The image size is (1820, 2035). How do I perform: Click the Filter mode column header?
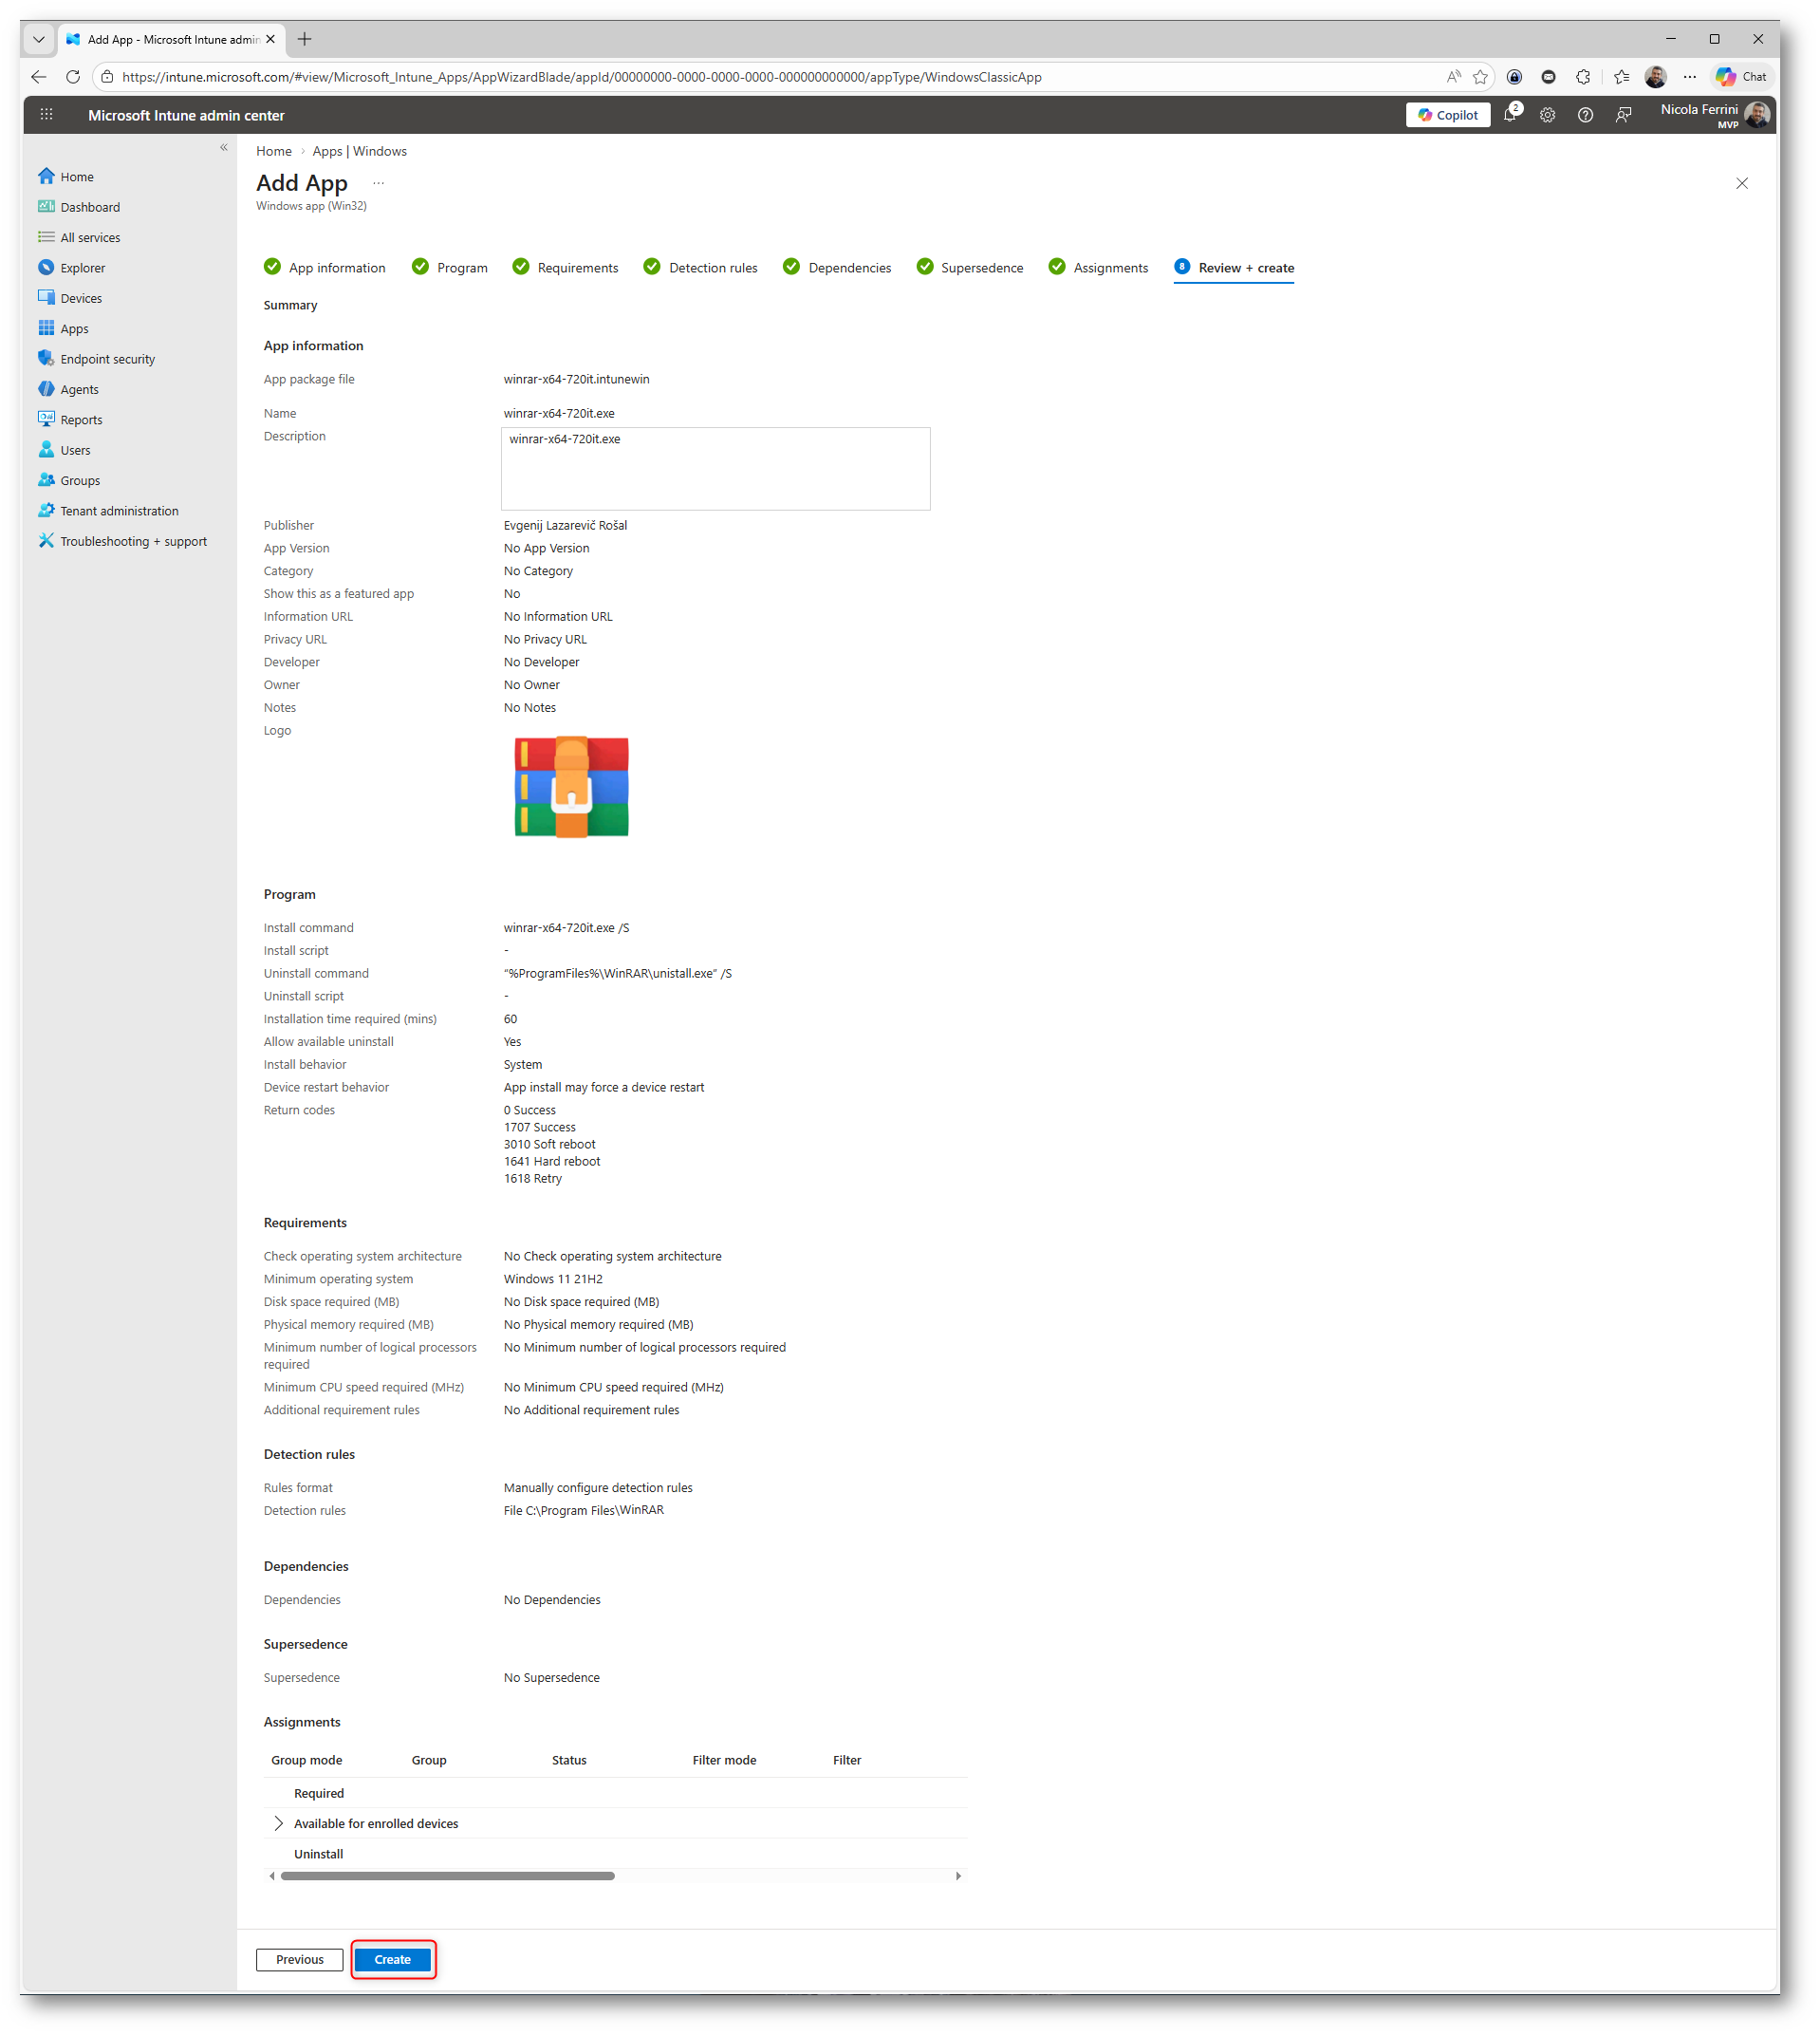[x=725, y=1761]
